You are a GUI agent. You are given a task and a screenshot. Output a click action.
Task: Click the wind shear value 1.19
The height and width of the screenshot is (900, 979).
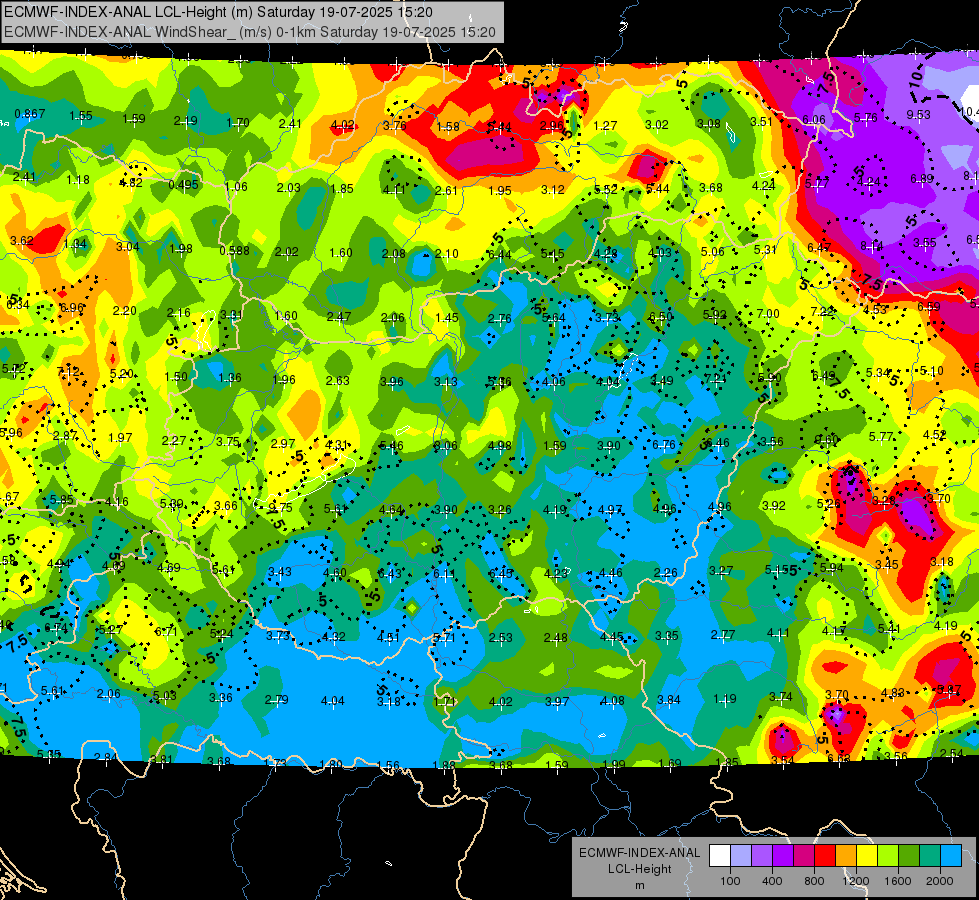pos(724,699)
